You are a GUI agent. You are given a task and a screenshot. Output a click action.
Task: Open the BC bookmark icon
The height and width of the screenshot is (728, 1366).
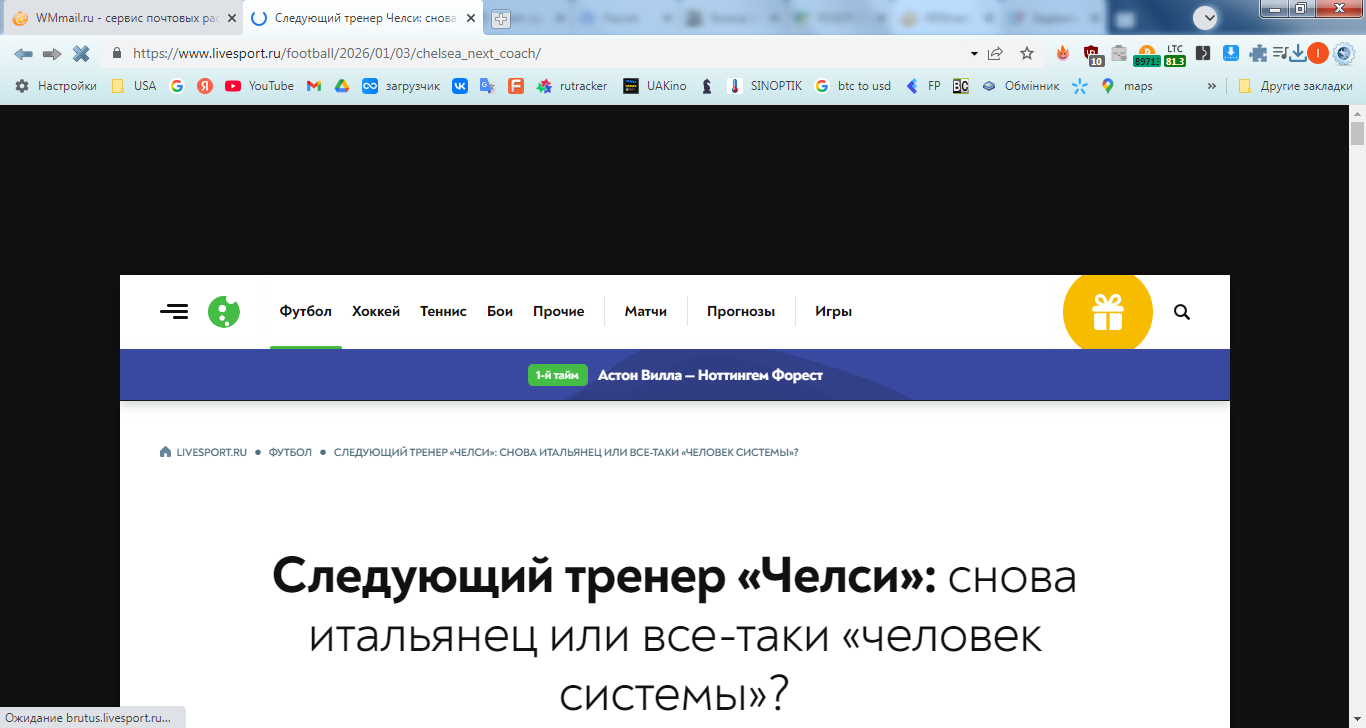(x=960, y=86)
